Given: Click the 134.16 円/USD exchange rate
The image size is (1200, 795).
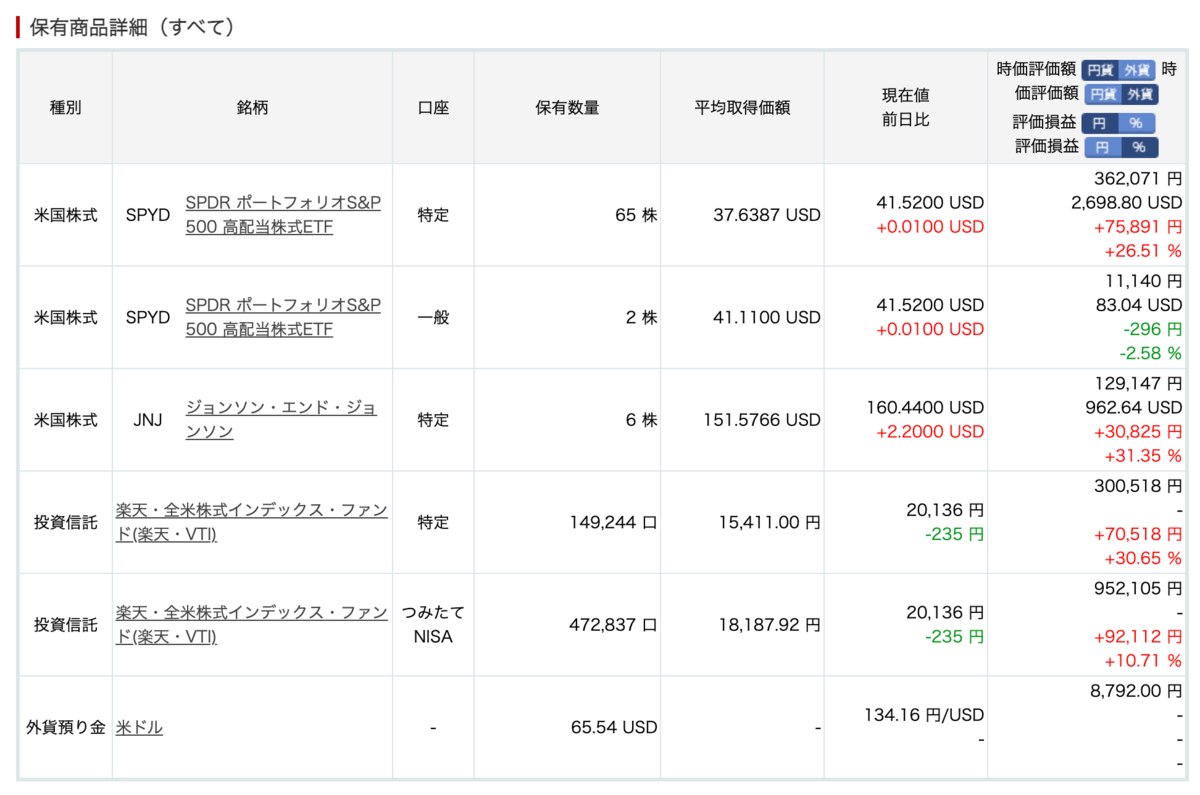Looking at the screenshot, I should point(924,715).
